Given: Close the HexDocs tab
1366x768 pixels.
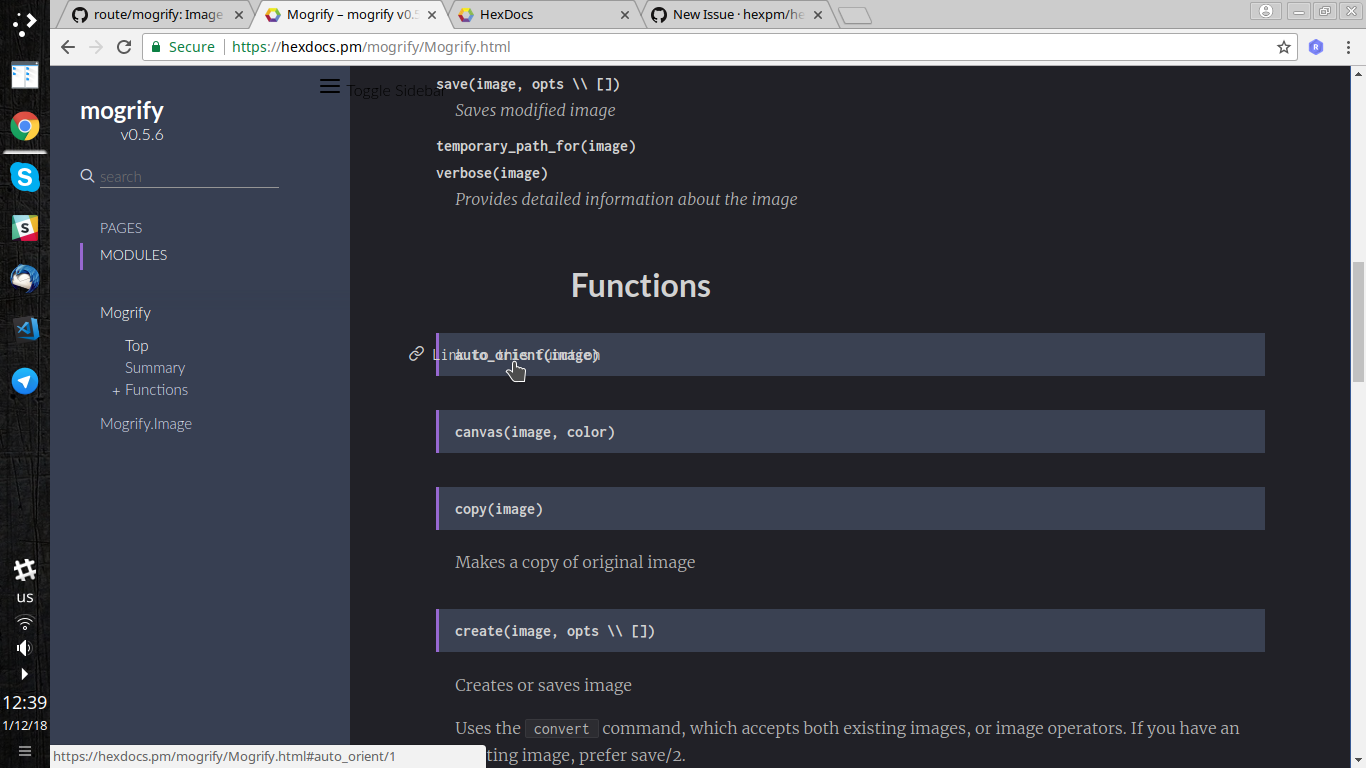Looking at the screenshot, I should coord(625,15).
